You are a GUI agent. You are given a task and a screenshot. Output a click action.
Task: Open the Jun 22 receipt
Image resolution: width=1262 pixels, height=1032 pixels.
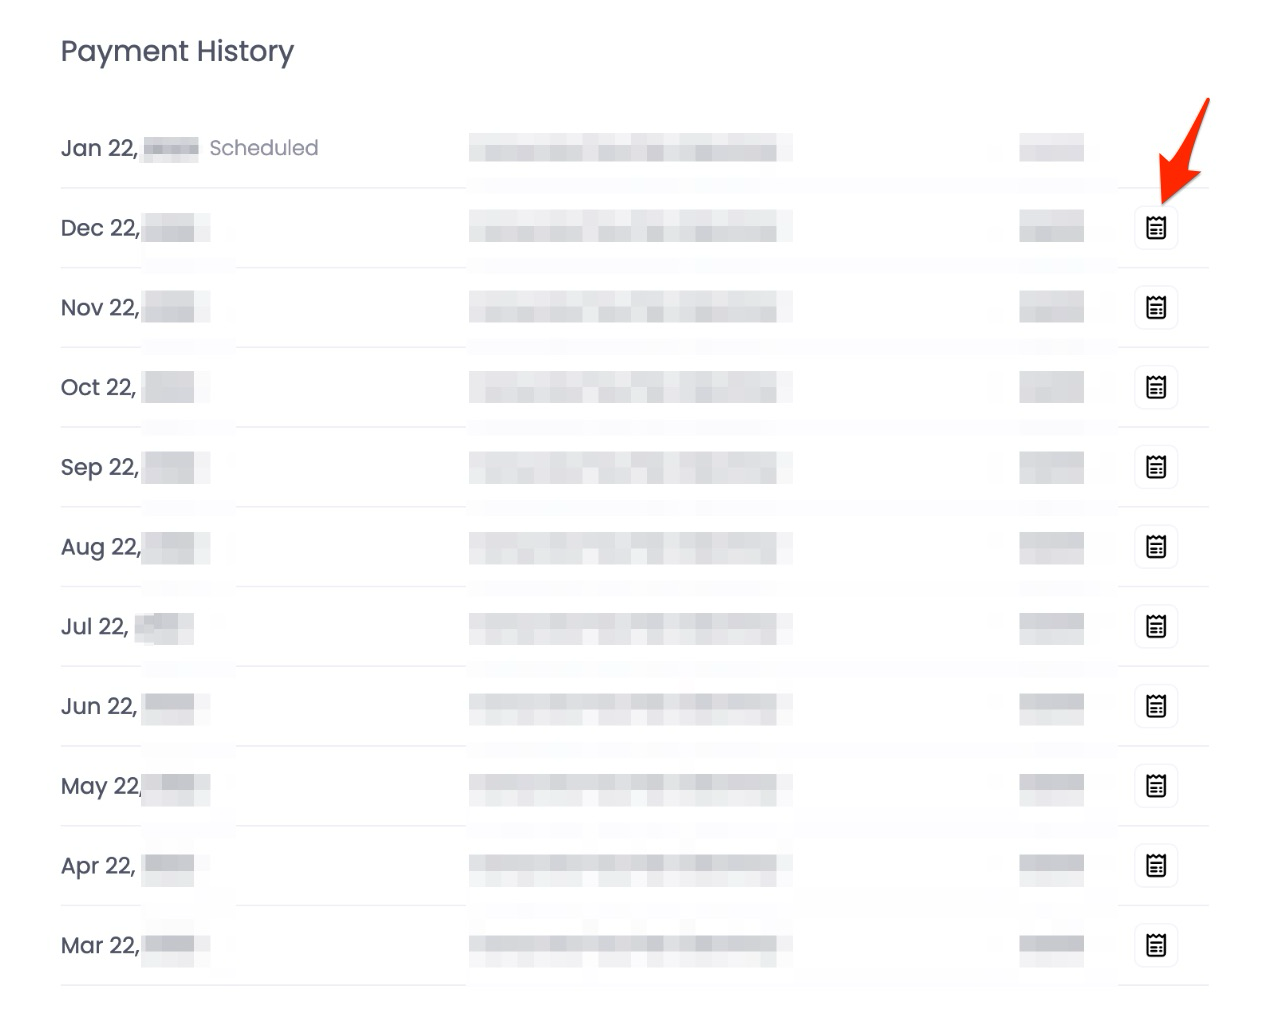(x=1156, y=706)
